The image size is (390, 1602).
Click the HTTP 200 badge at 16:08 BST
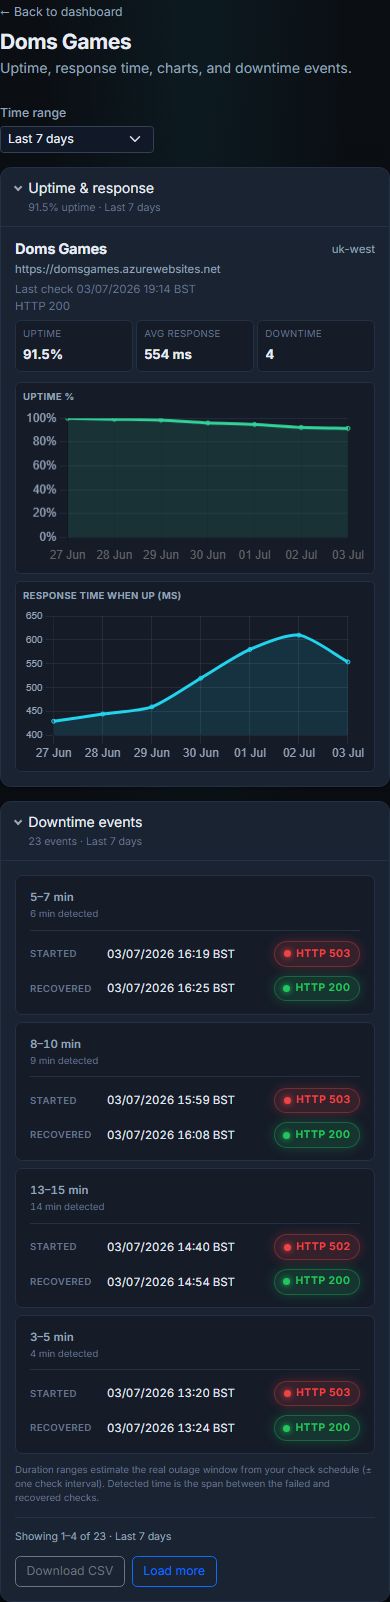pos(317,1134)
